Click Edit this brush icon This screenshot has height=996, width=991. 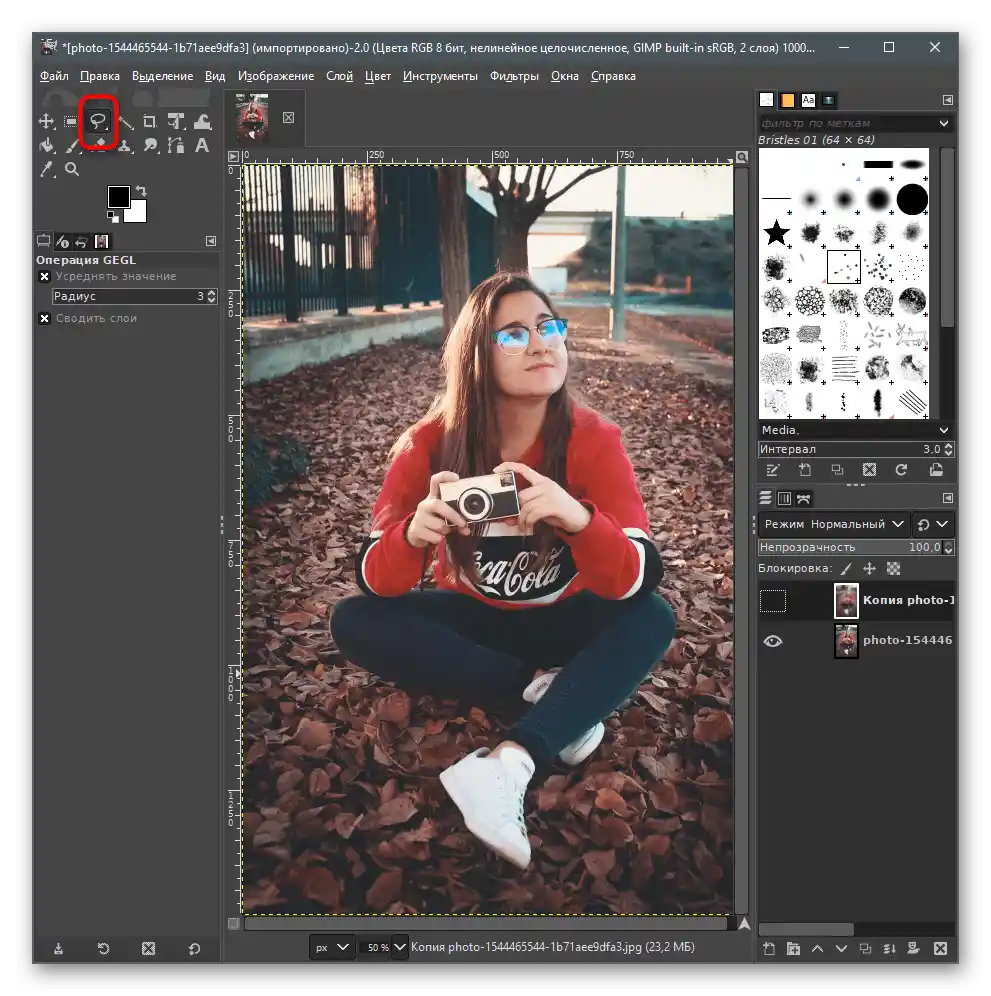773,470
